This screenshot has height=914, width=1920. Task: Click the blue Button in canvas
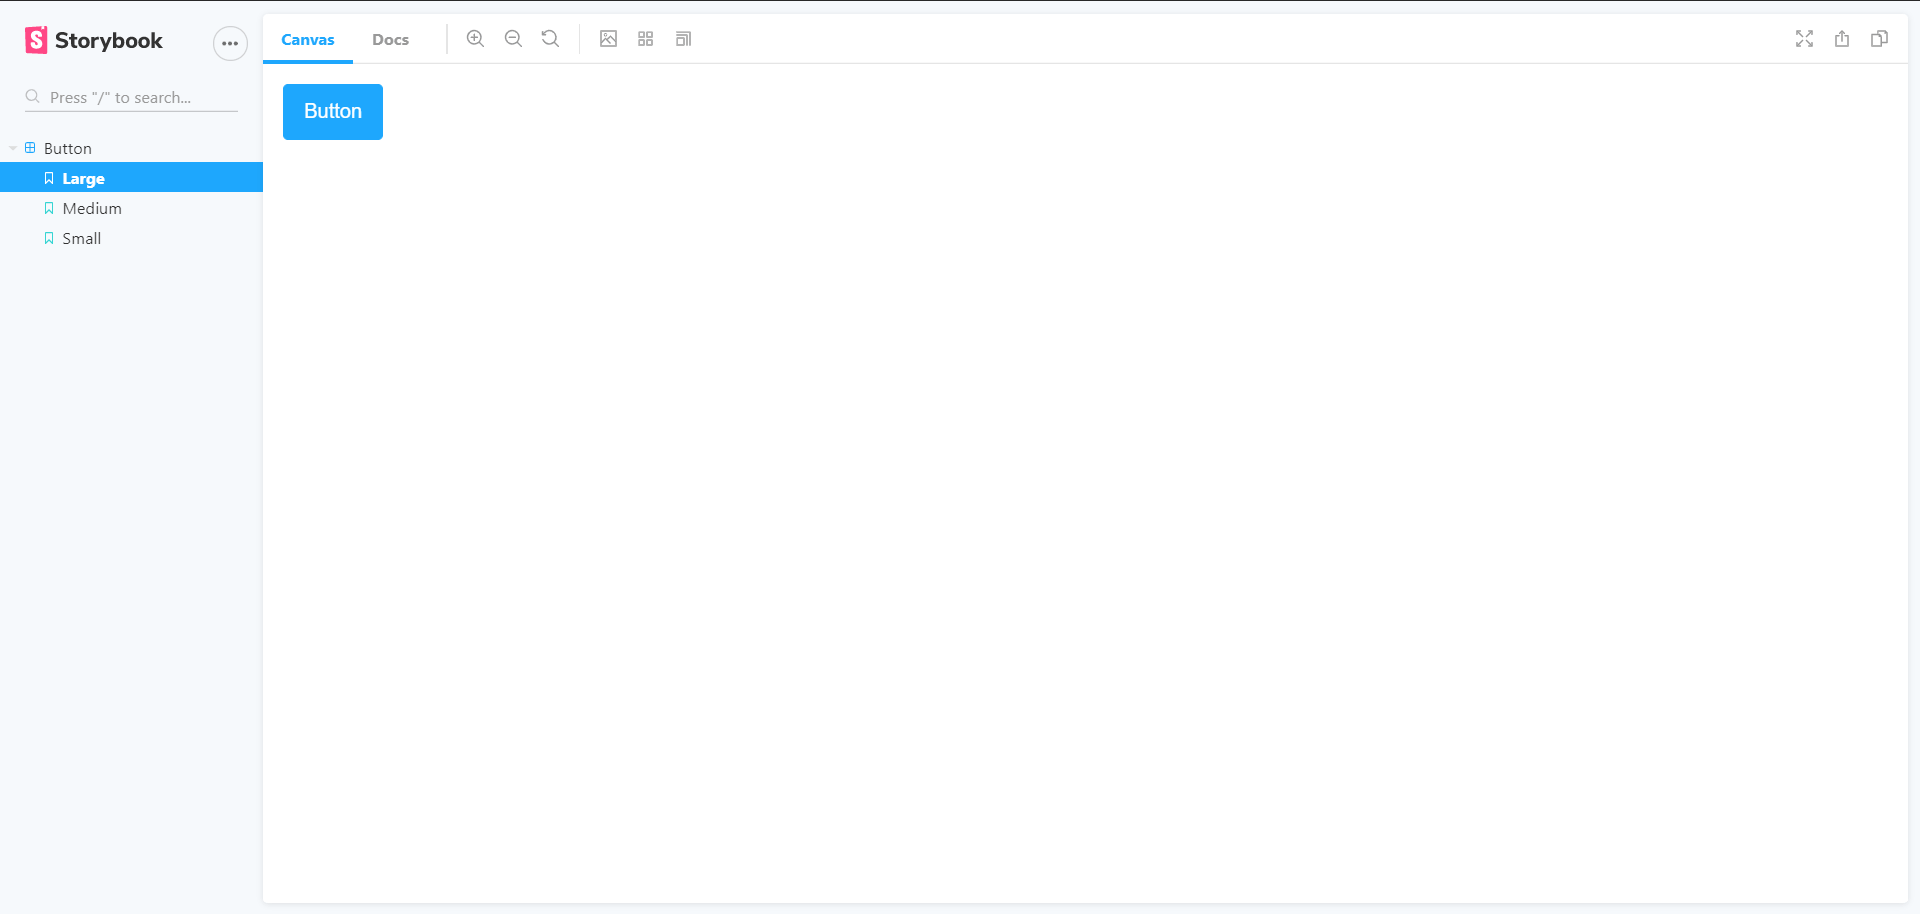333,112
